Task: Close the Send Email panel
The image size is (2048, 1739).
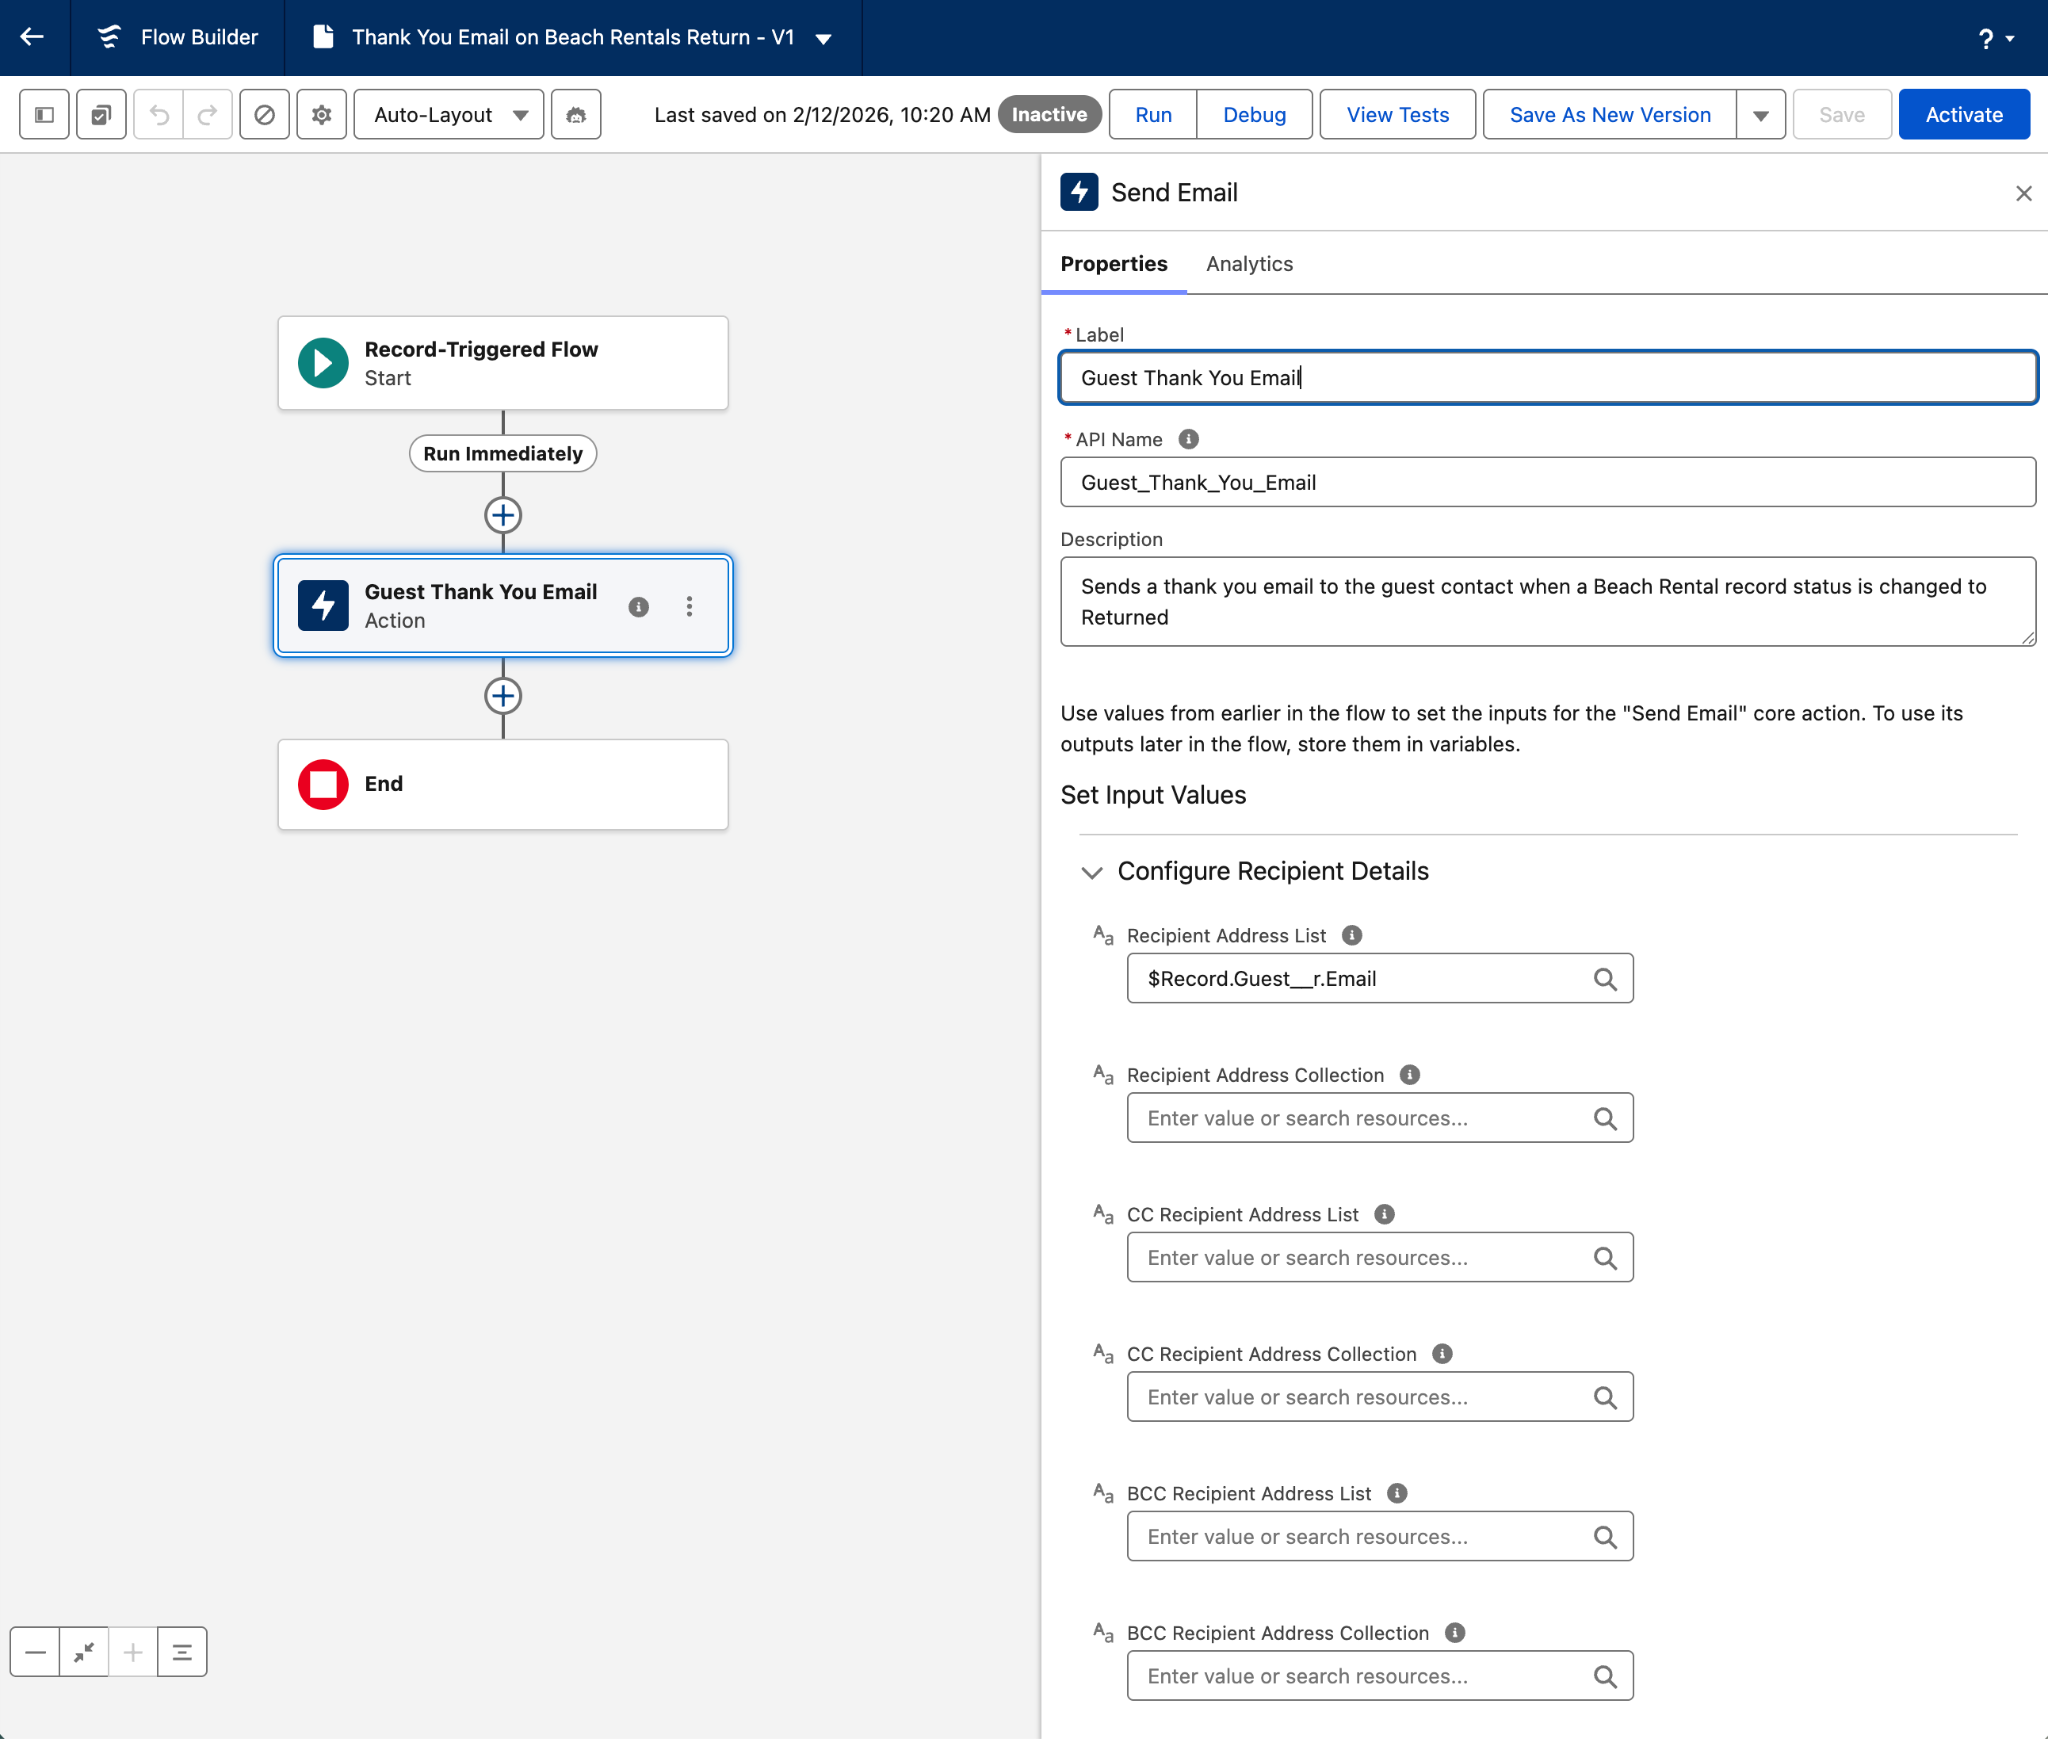Action: 2023,193
